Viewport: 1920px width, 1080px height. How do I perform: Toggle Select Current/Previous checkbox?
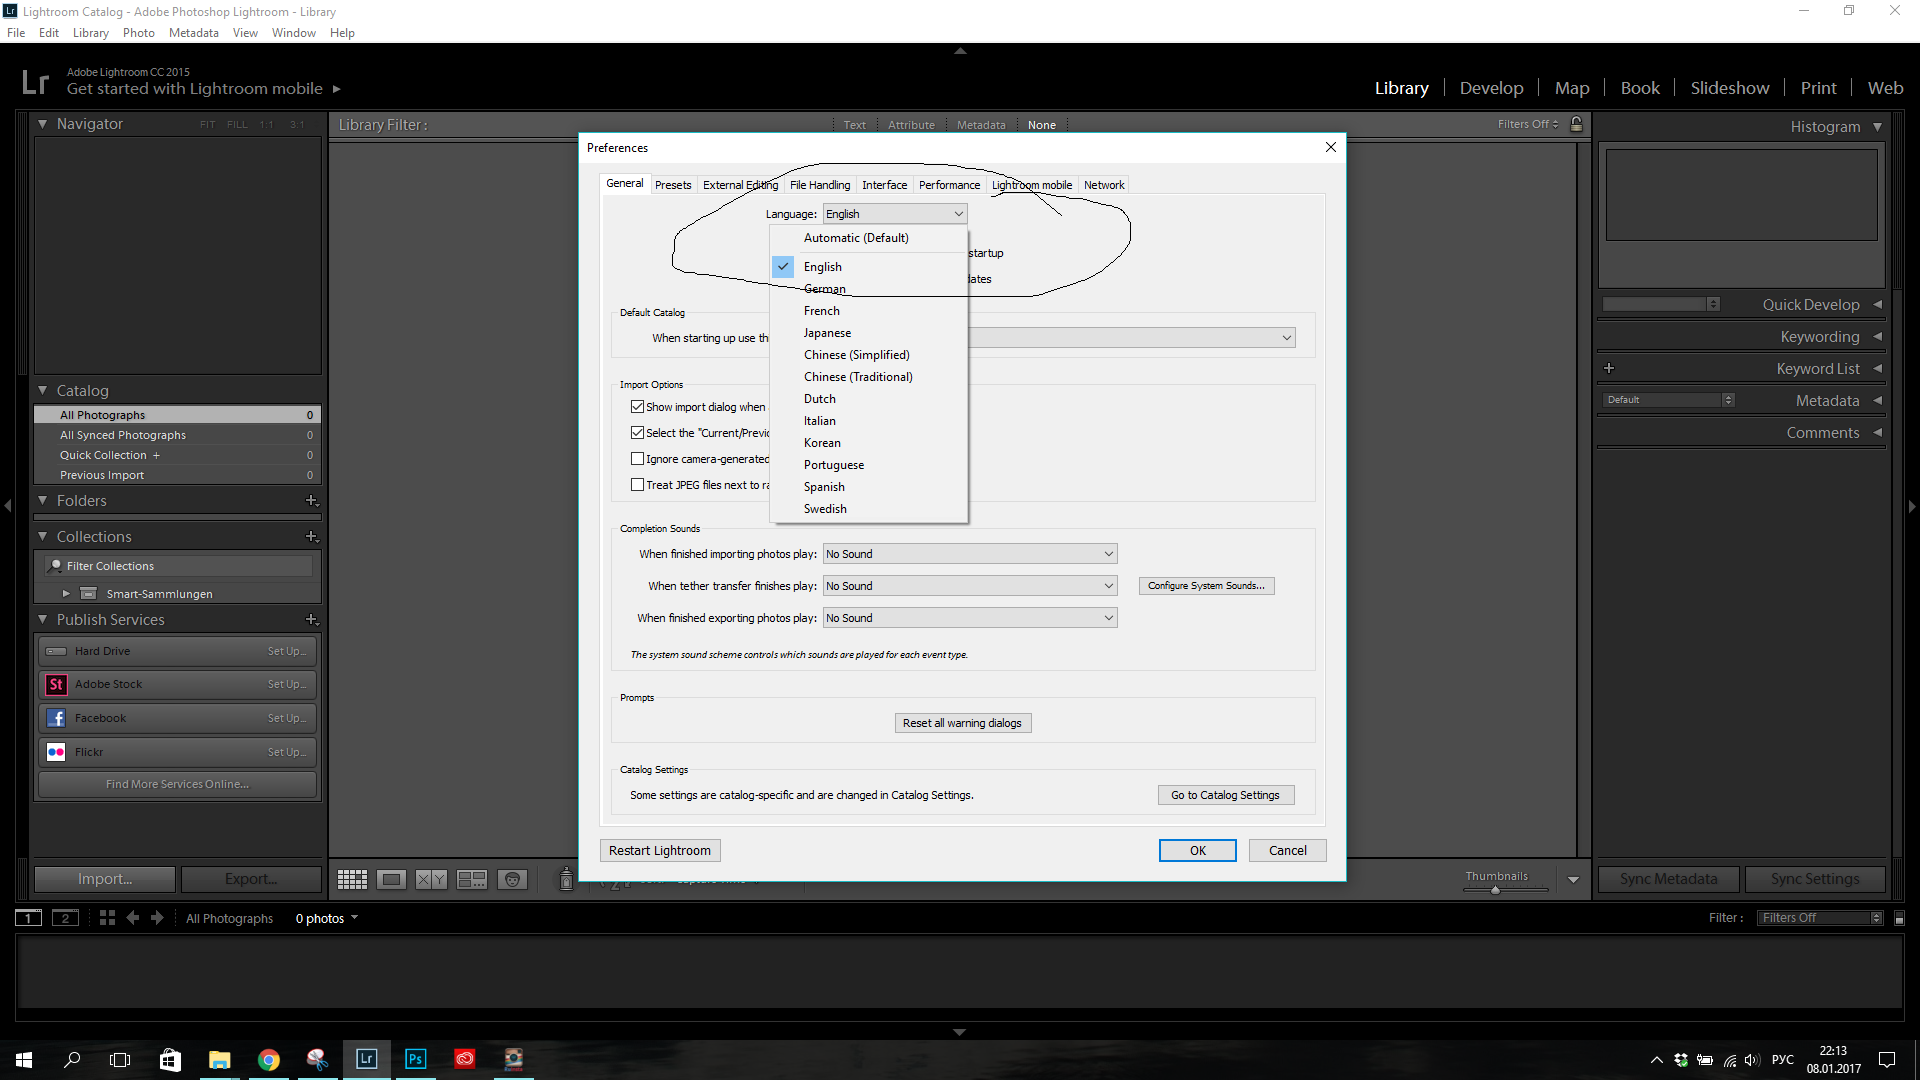tap(638, 433)
